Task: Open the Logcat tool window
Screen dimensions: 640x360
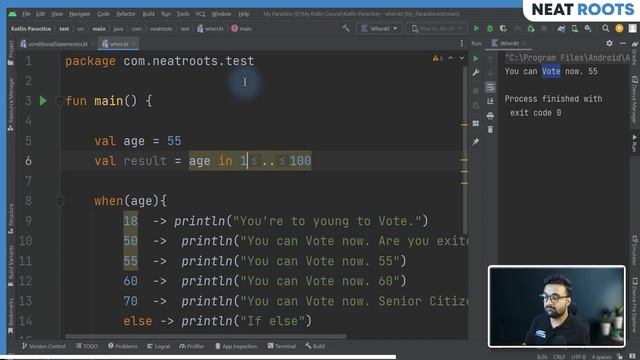Action: [158, 346]
